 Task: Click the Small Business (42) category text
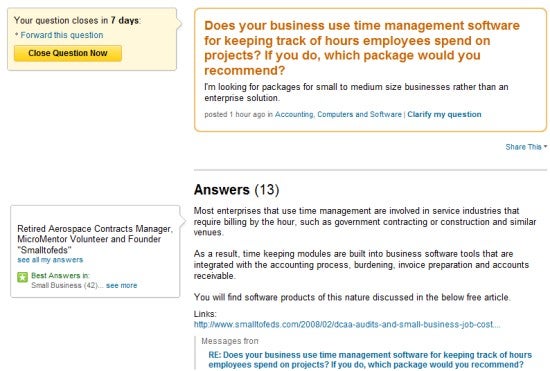point(65,285)
